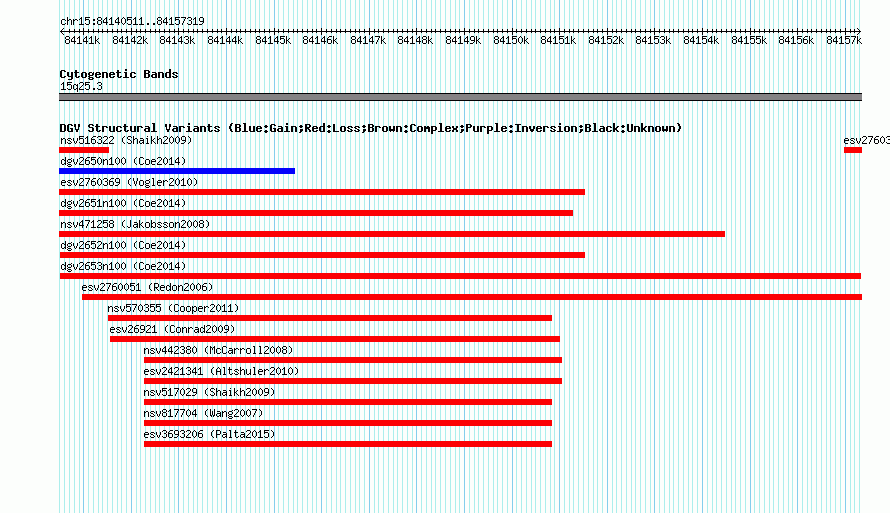
Task: Open esv2421341 (Altshuler2010) variant
Action: [x=221, y=371]
